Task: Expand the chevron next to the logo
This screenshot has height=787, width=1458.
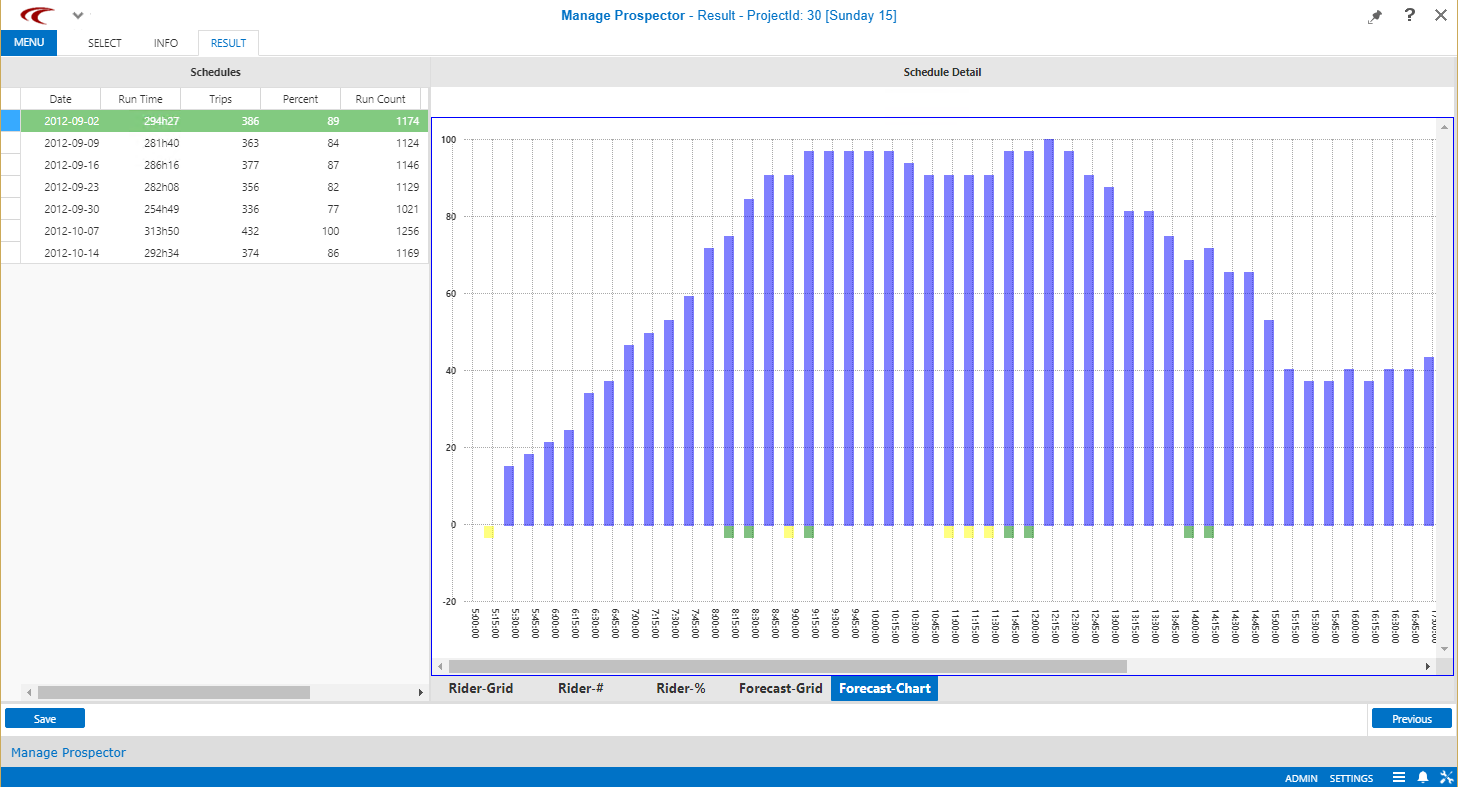Action: [77, 15]
